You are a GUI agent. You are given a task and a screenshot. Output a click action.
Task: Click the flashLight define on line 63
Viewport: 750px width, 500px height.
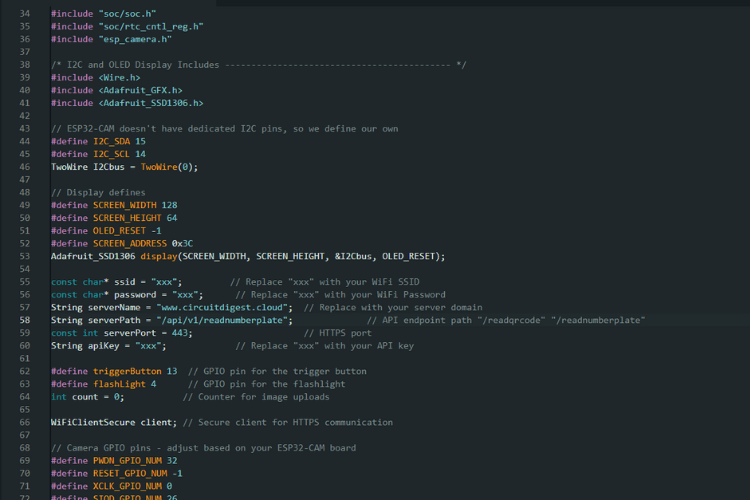[103, 384]
